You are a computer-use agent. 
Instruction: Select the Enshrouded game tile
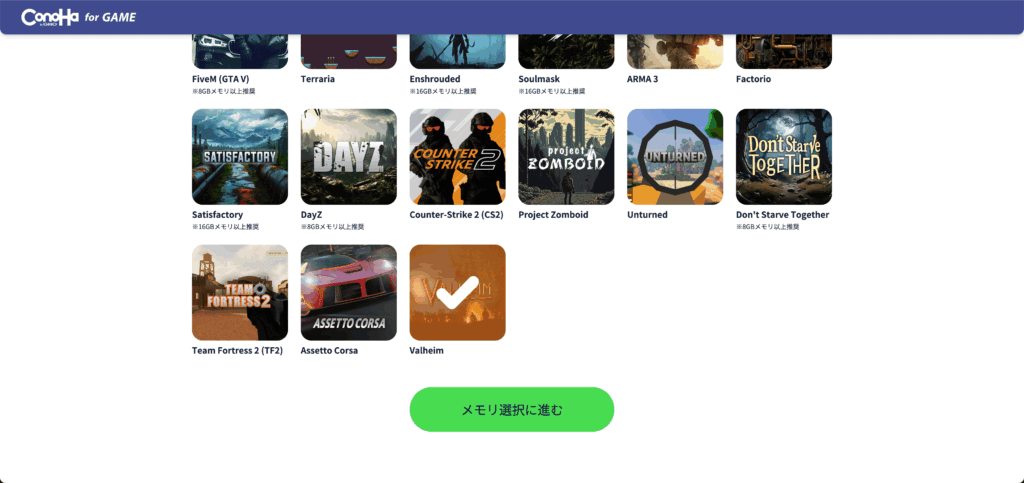pos(458,51)
